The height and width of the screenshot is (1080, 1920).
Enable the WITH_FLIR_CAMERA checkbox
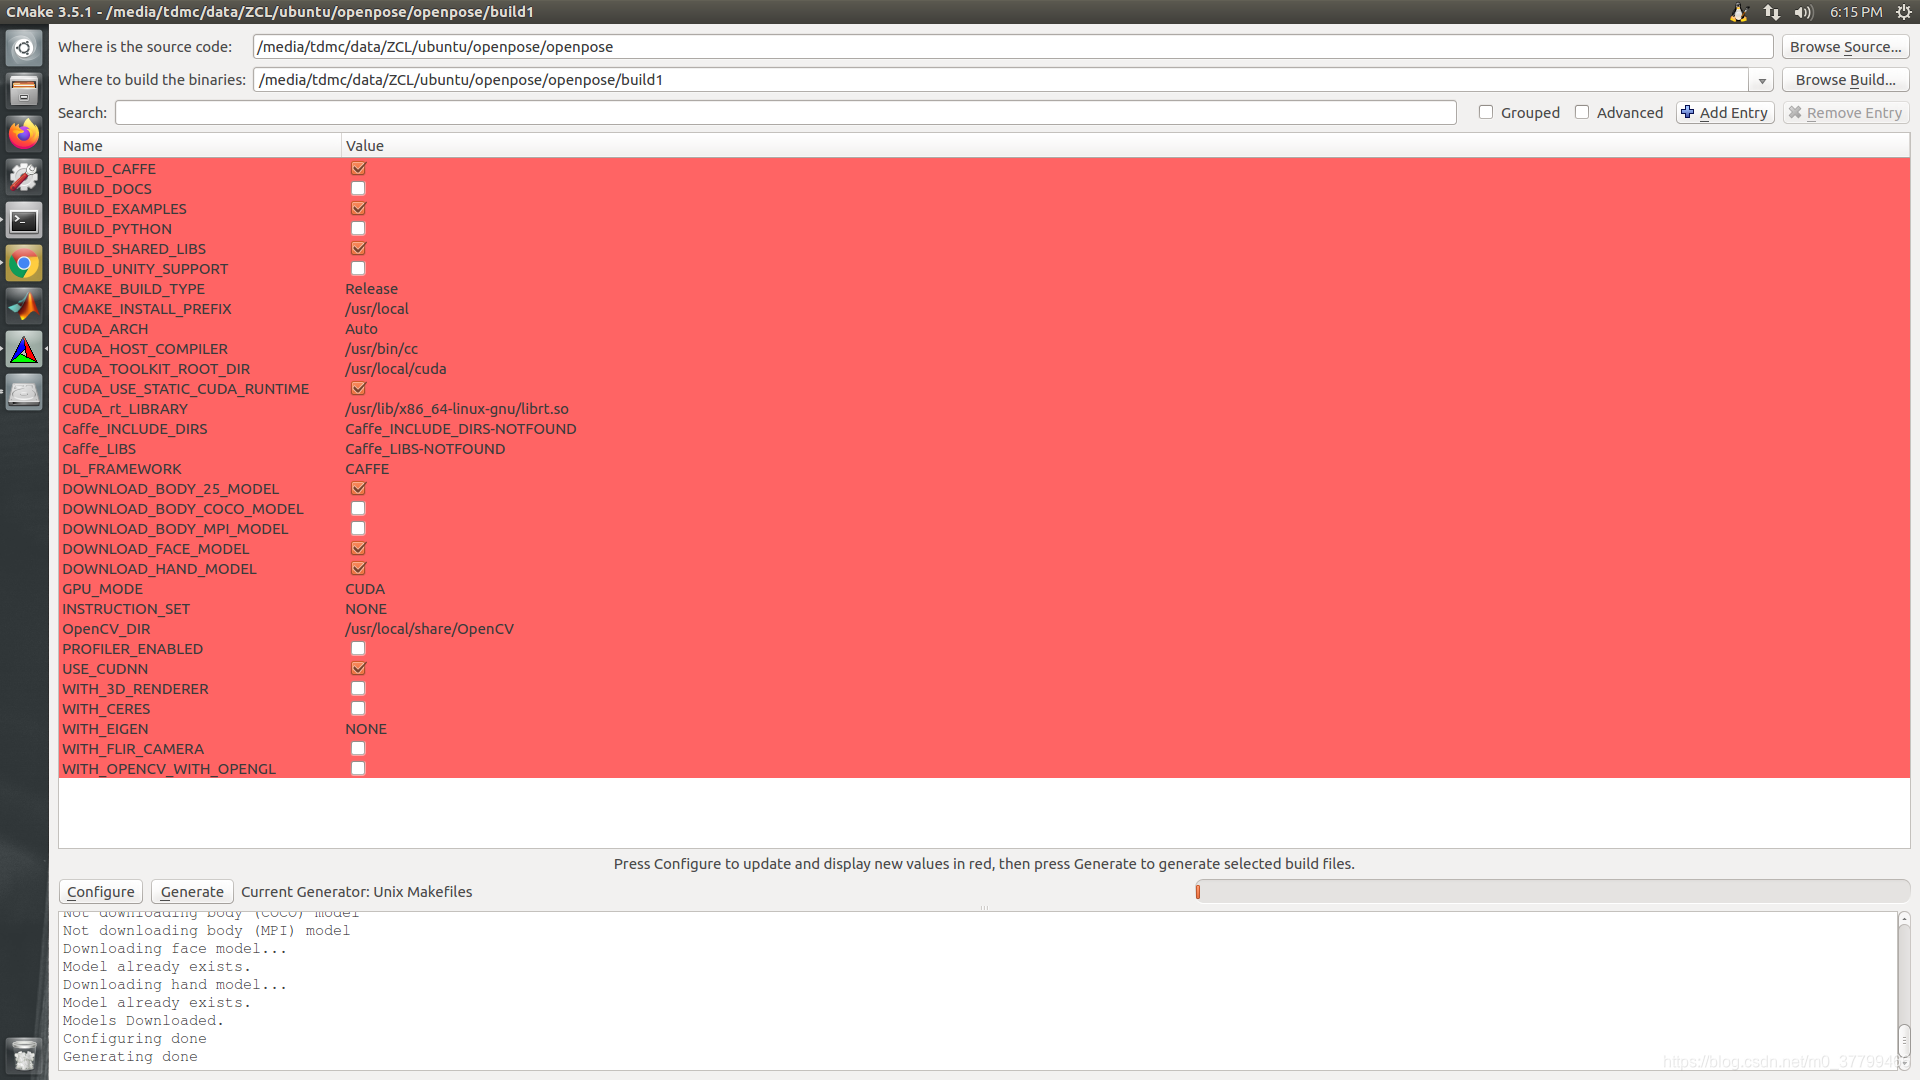pos(358,749)
